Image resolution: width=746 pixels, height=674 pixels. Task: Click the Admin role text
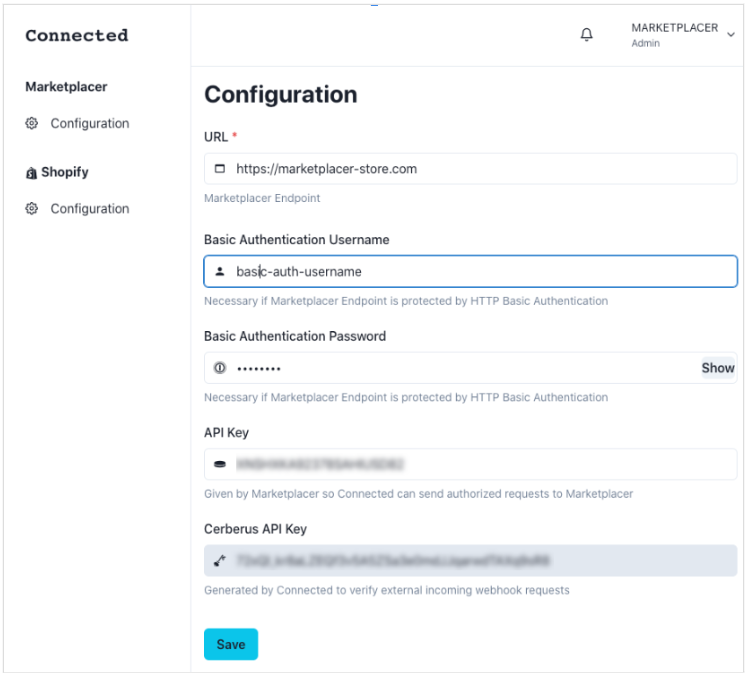pyautogui.click(x=645, y=43)
